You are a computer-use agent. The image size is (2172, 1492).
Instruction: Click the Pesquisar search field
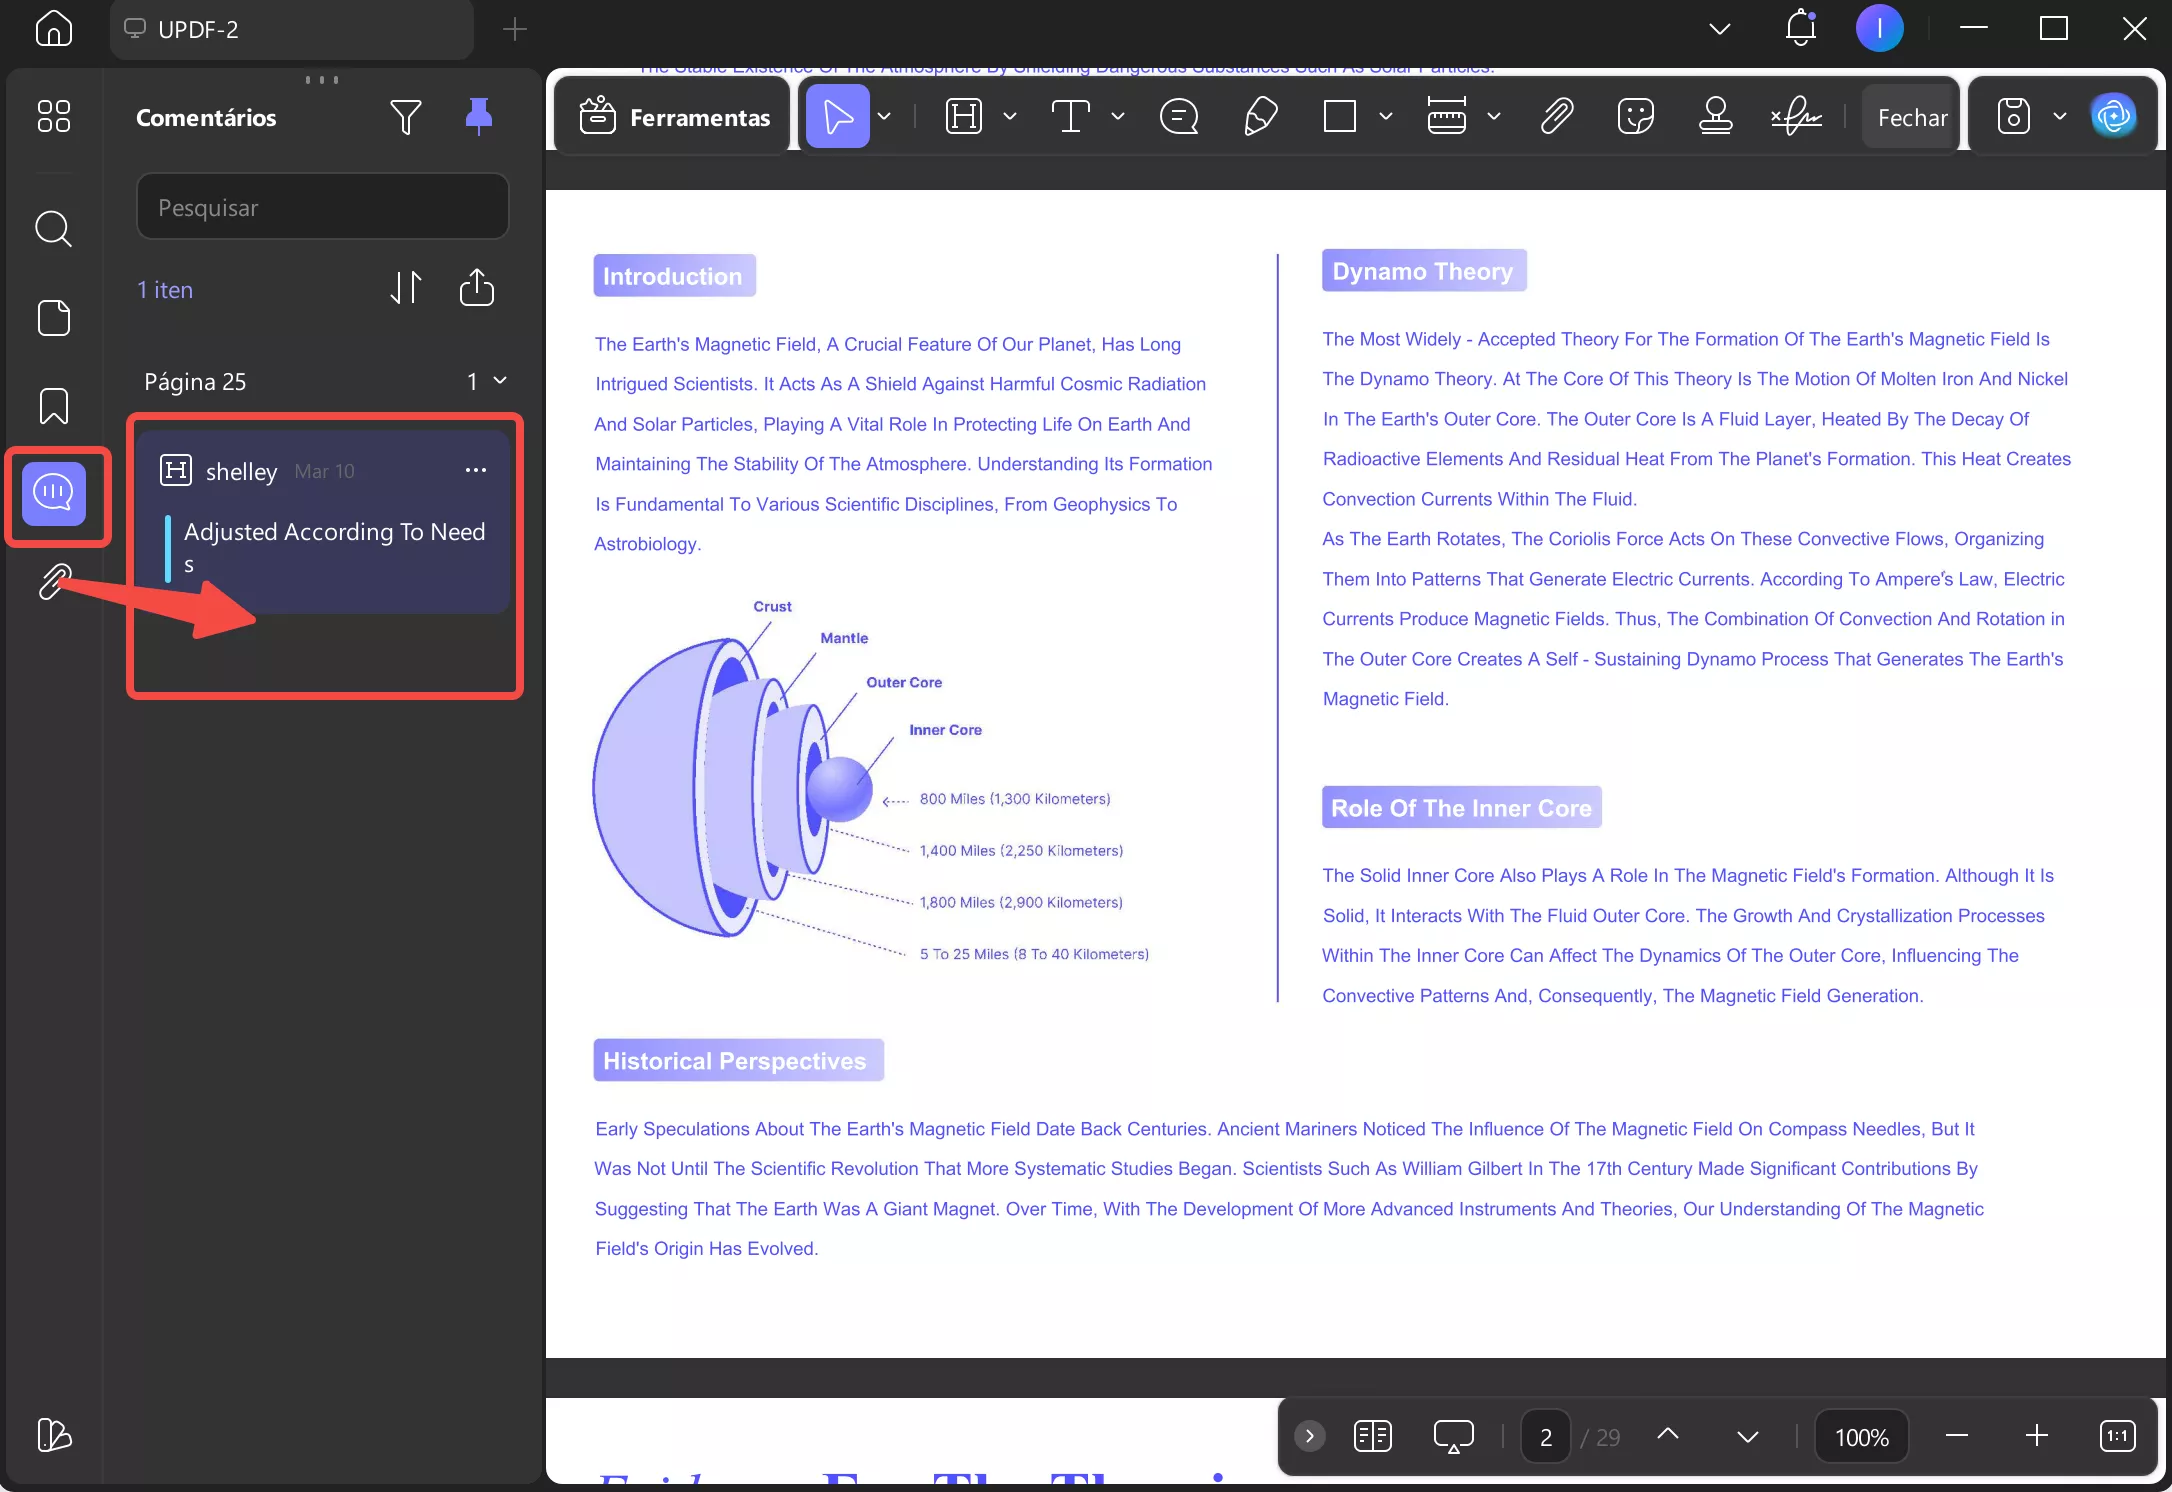click(x=322, y=207)
